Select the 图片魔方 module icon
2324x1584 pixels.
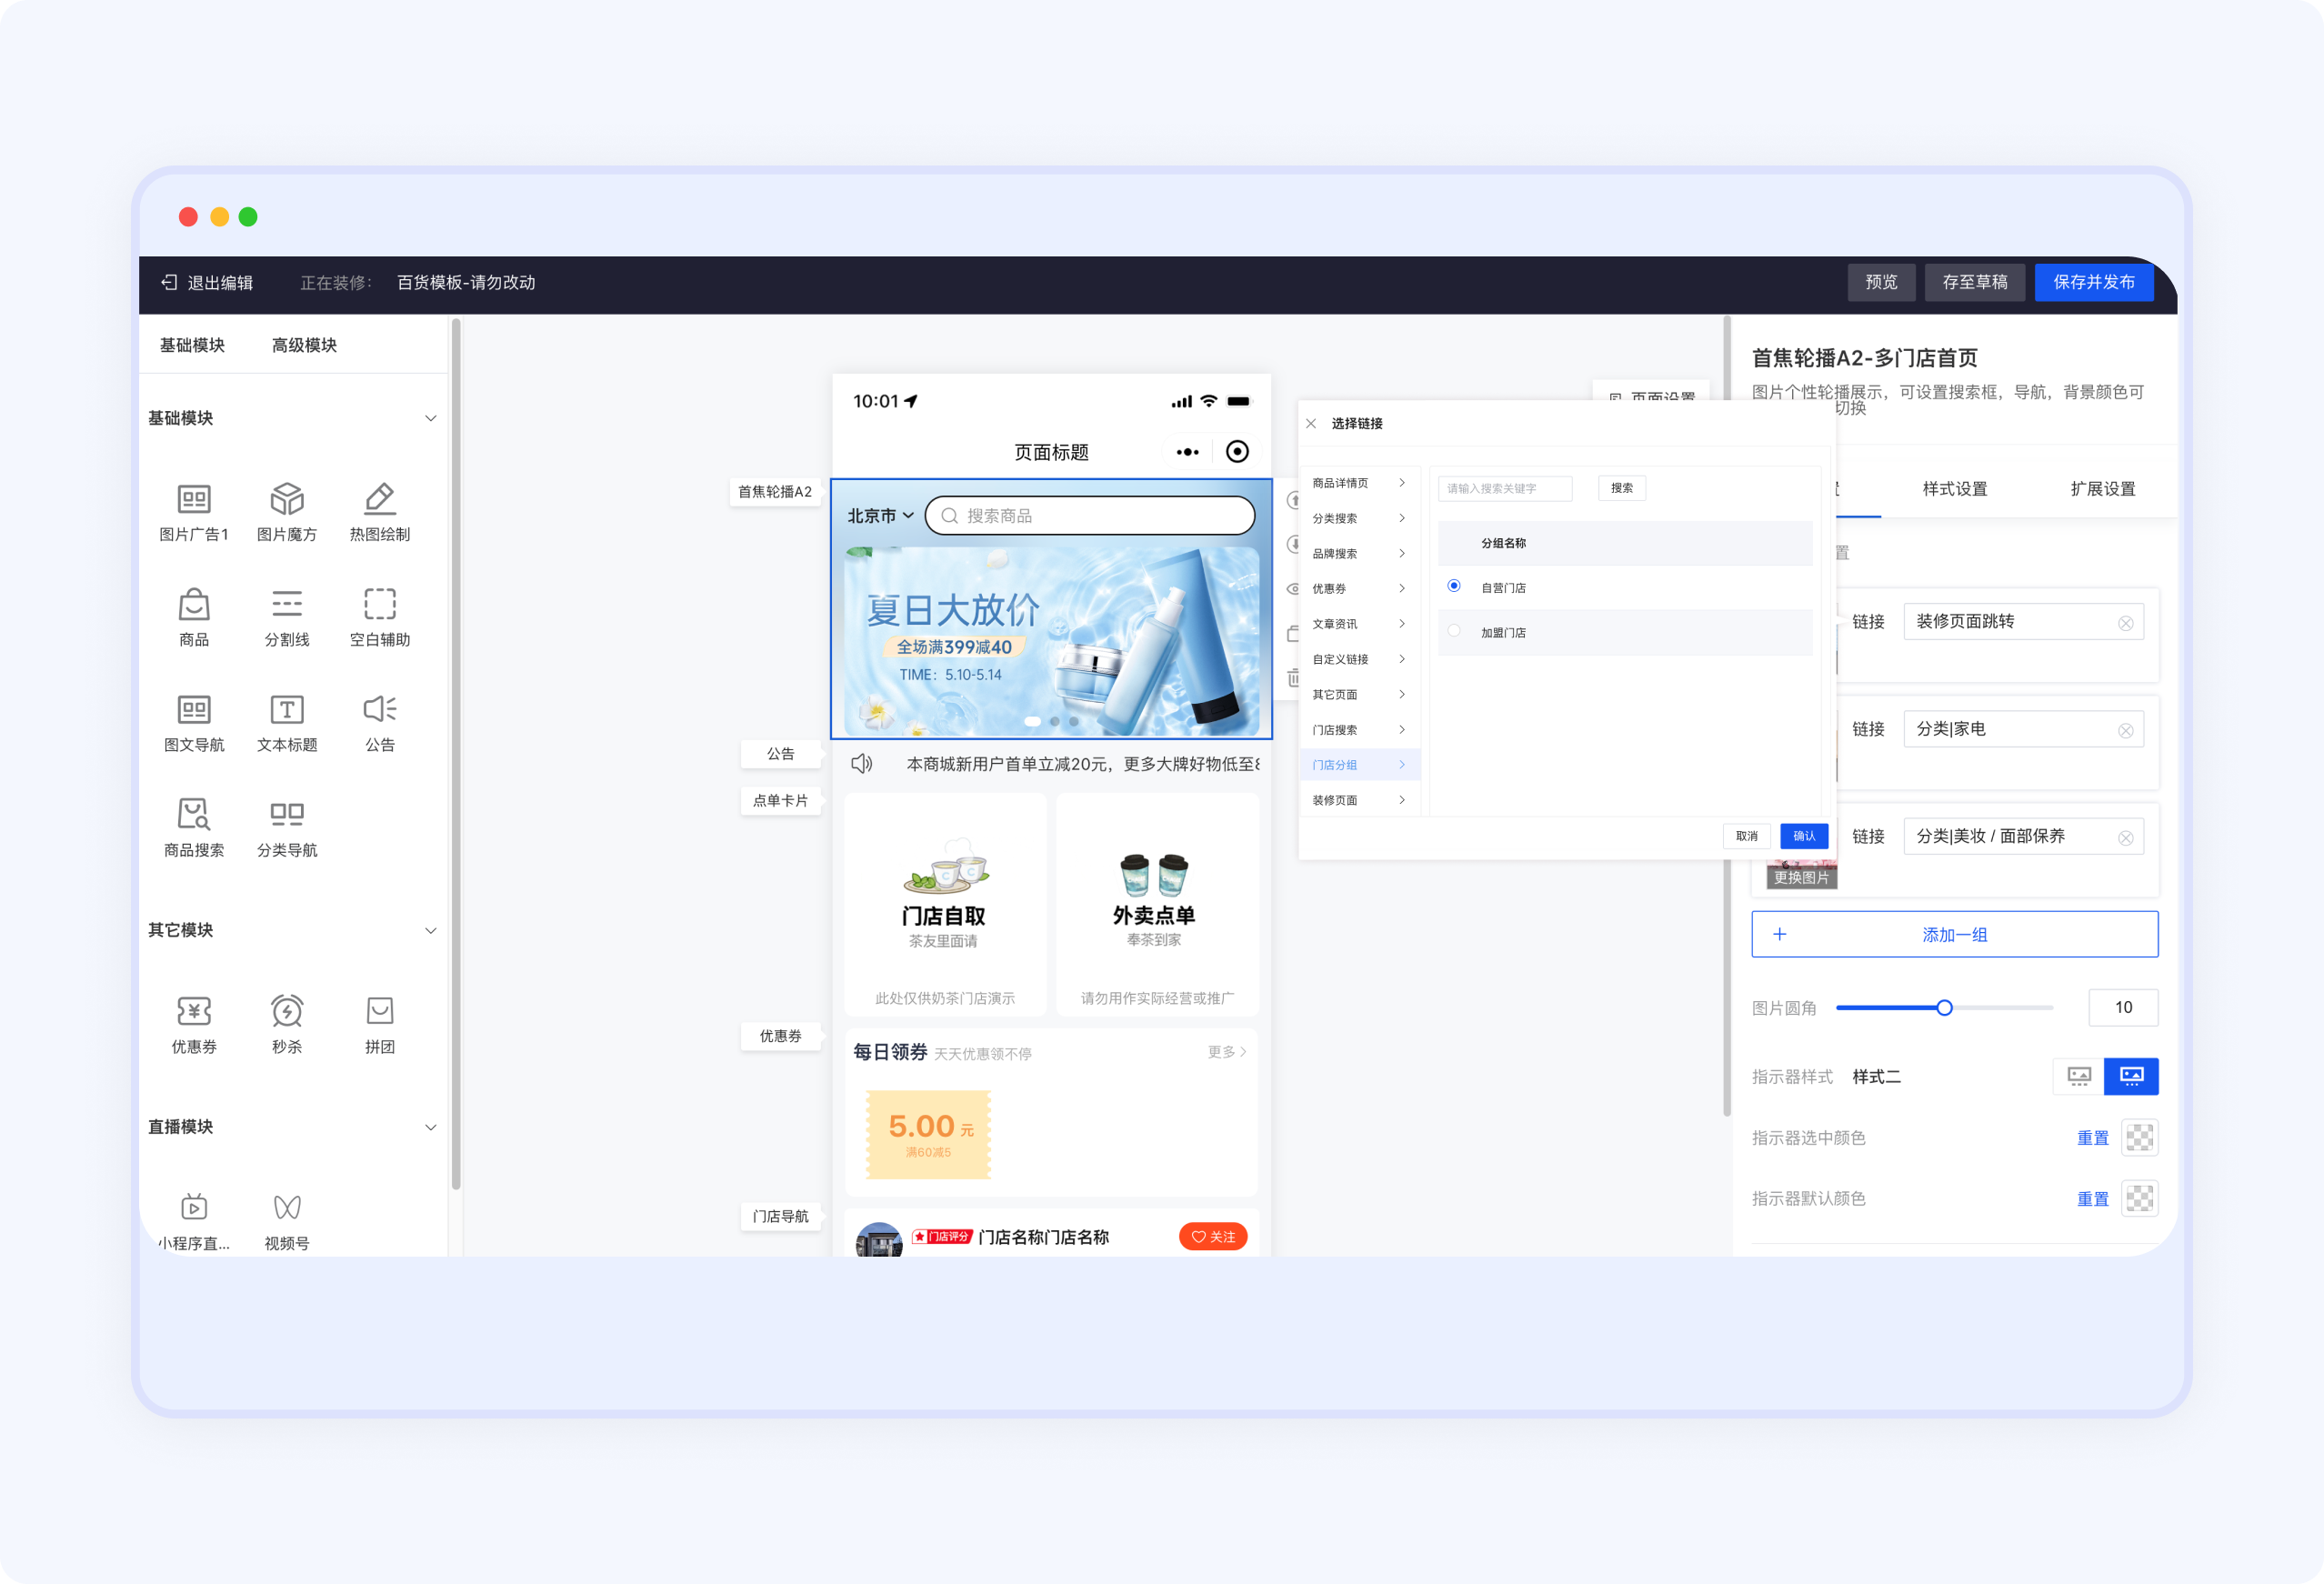click(287, 498)
